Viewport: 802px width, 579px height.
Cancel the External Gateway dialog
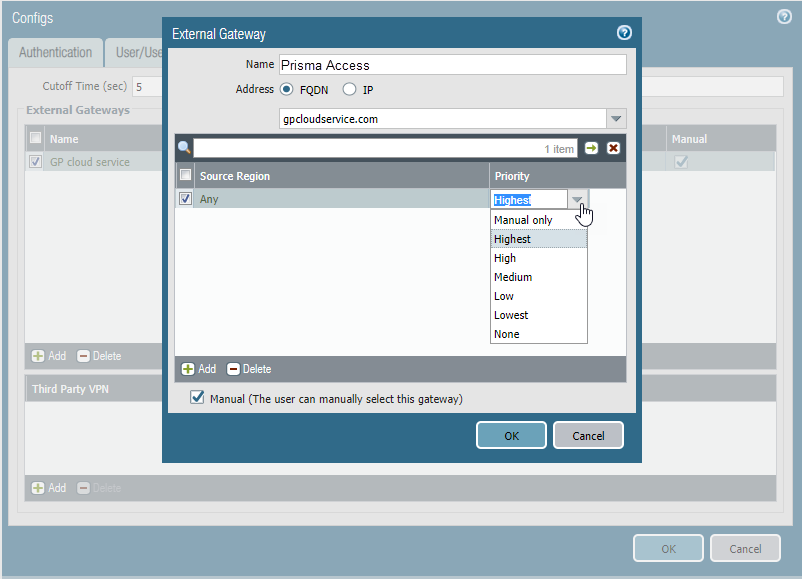(x=588, y=435)
